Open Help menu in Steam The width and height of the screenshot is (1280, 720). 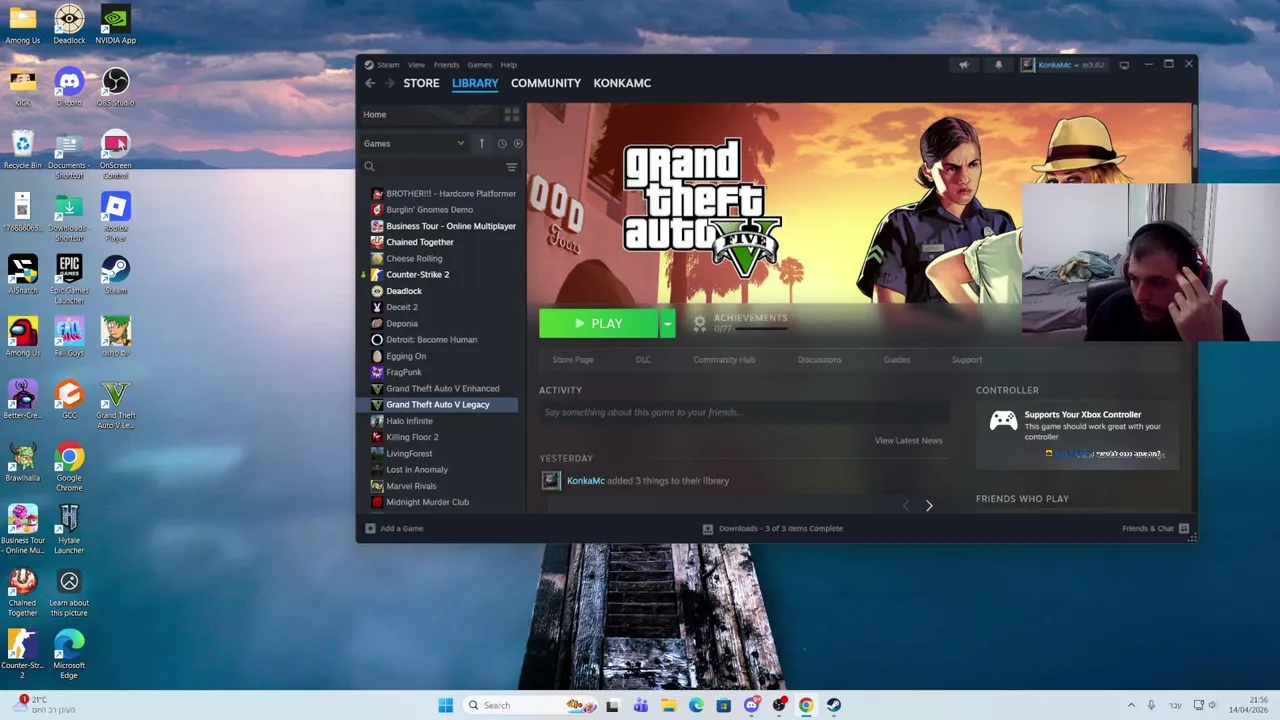coord(508,65)
